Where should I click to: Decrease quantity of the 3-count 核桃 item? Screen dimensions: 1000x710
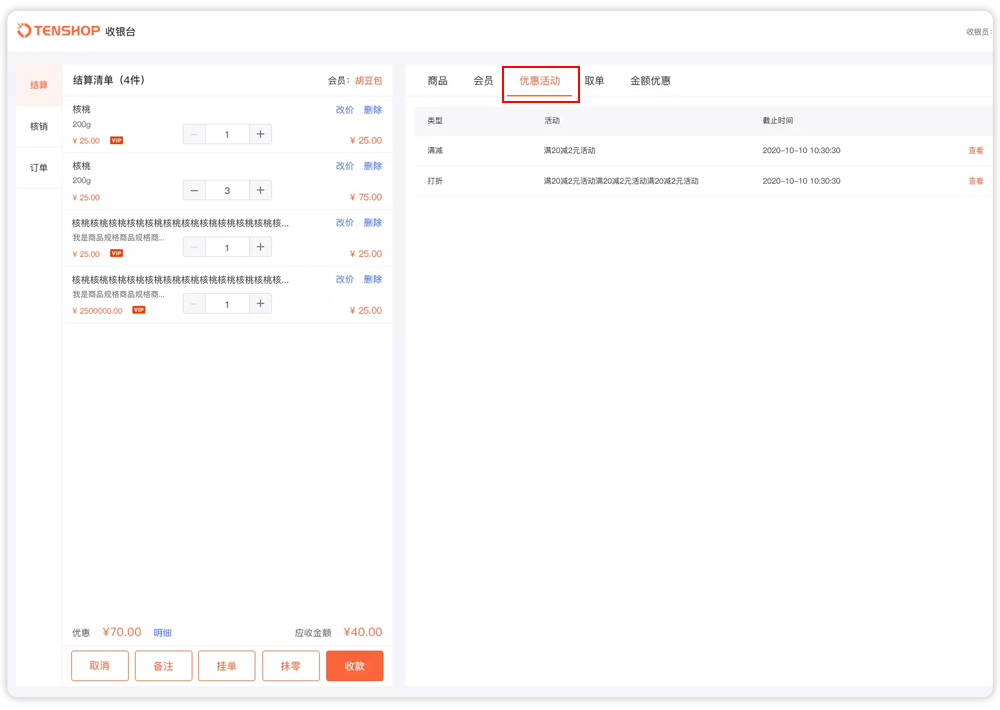coord(194,190)
